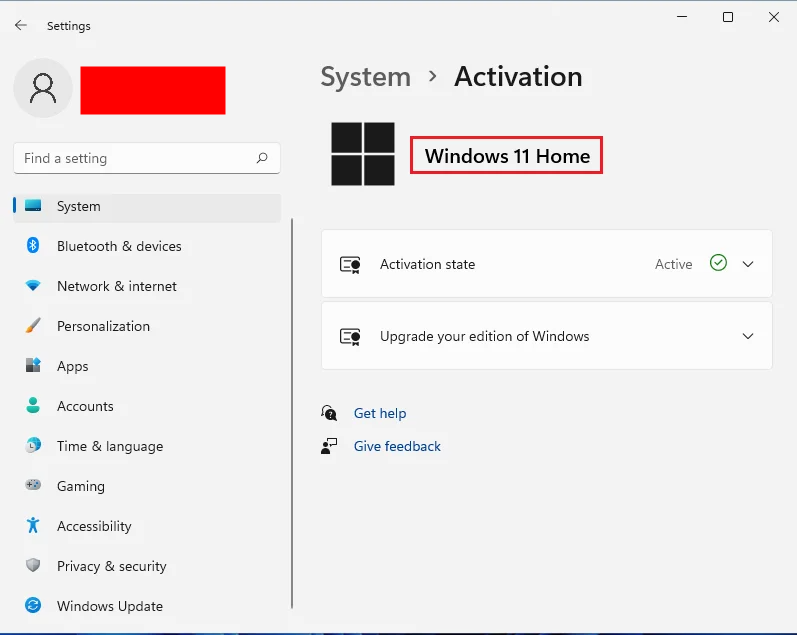
Task: Click the Give feedback person icon
Action: pyautogui.click(x=329, y=446)
